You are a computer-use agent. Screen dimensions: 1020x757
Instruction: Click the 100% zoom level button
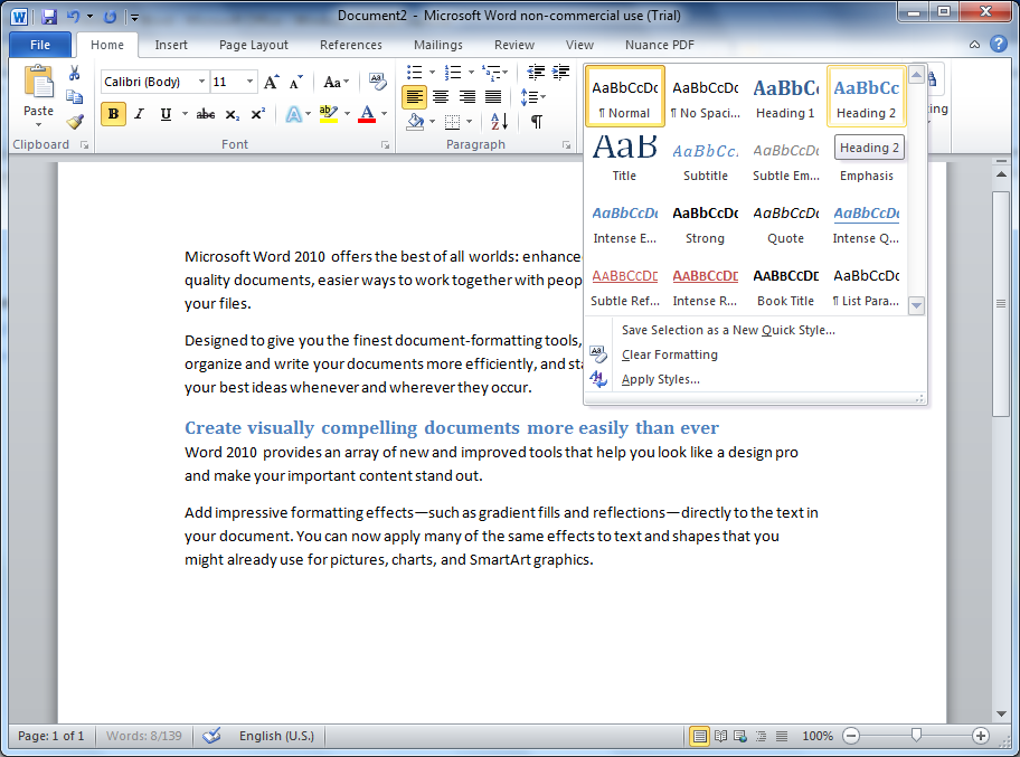[817, 736]
